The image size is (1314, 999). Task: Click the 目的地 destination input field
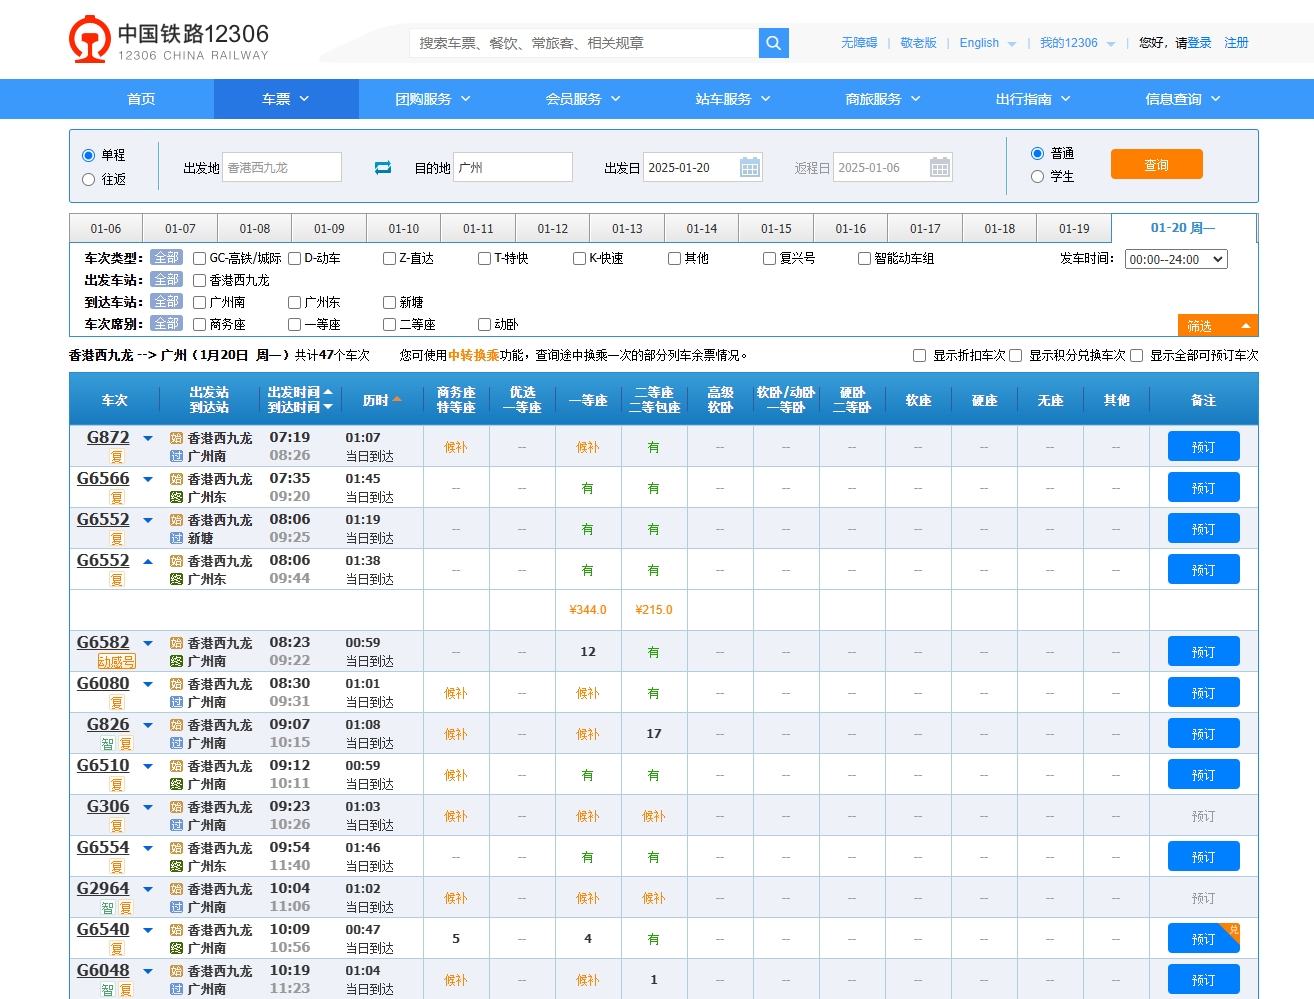[x=513, y=168]
